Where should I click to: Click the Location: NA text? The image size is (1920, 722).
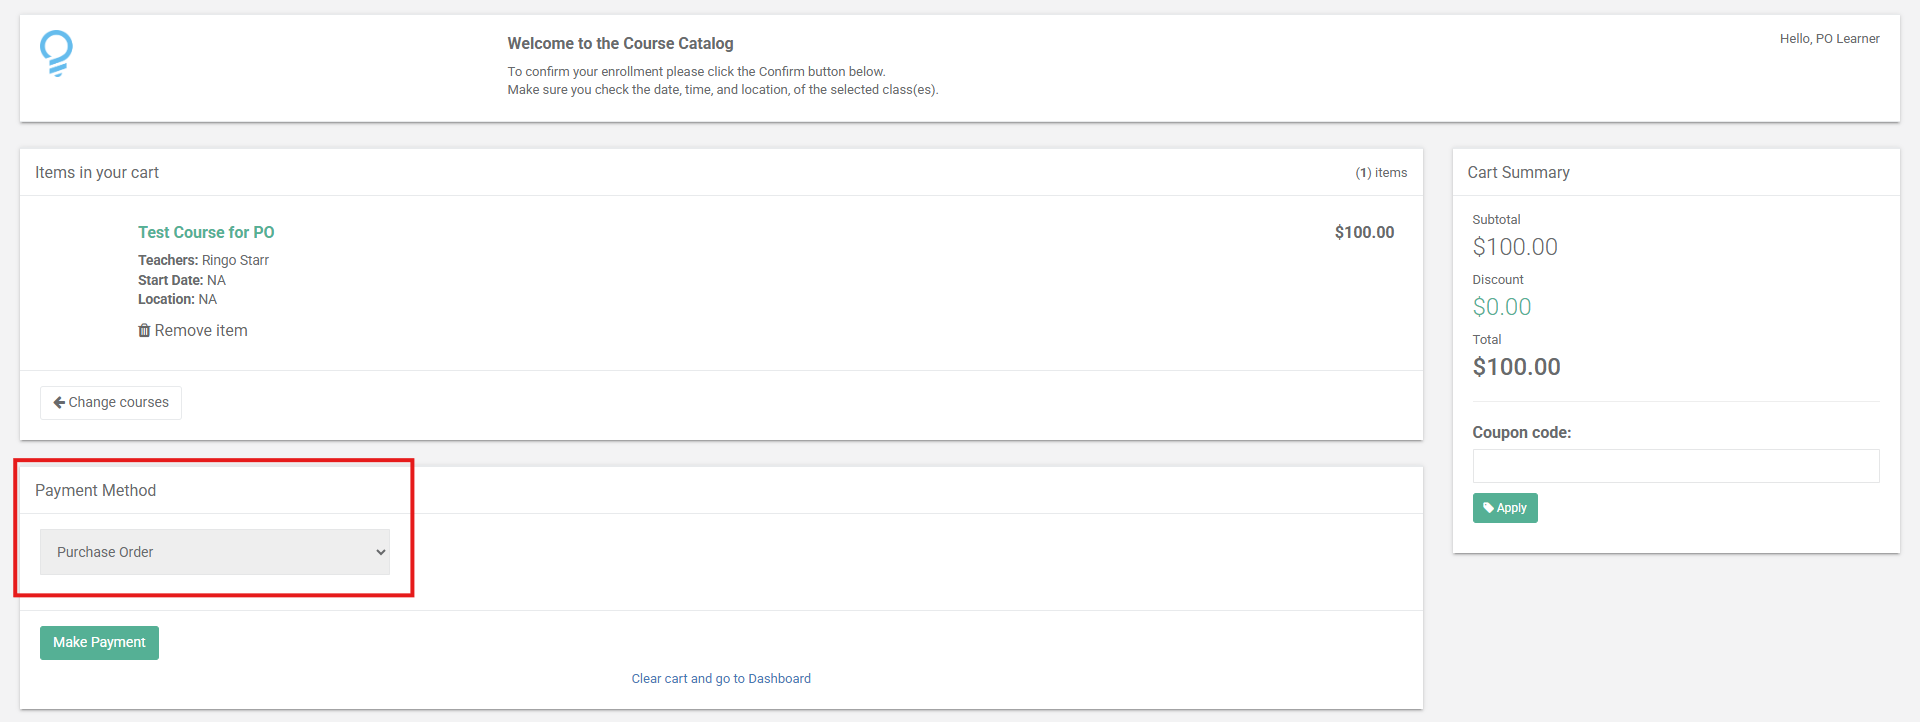(x=177, y=299)
